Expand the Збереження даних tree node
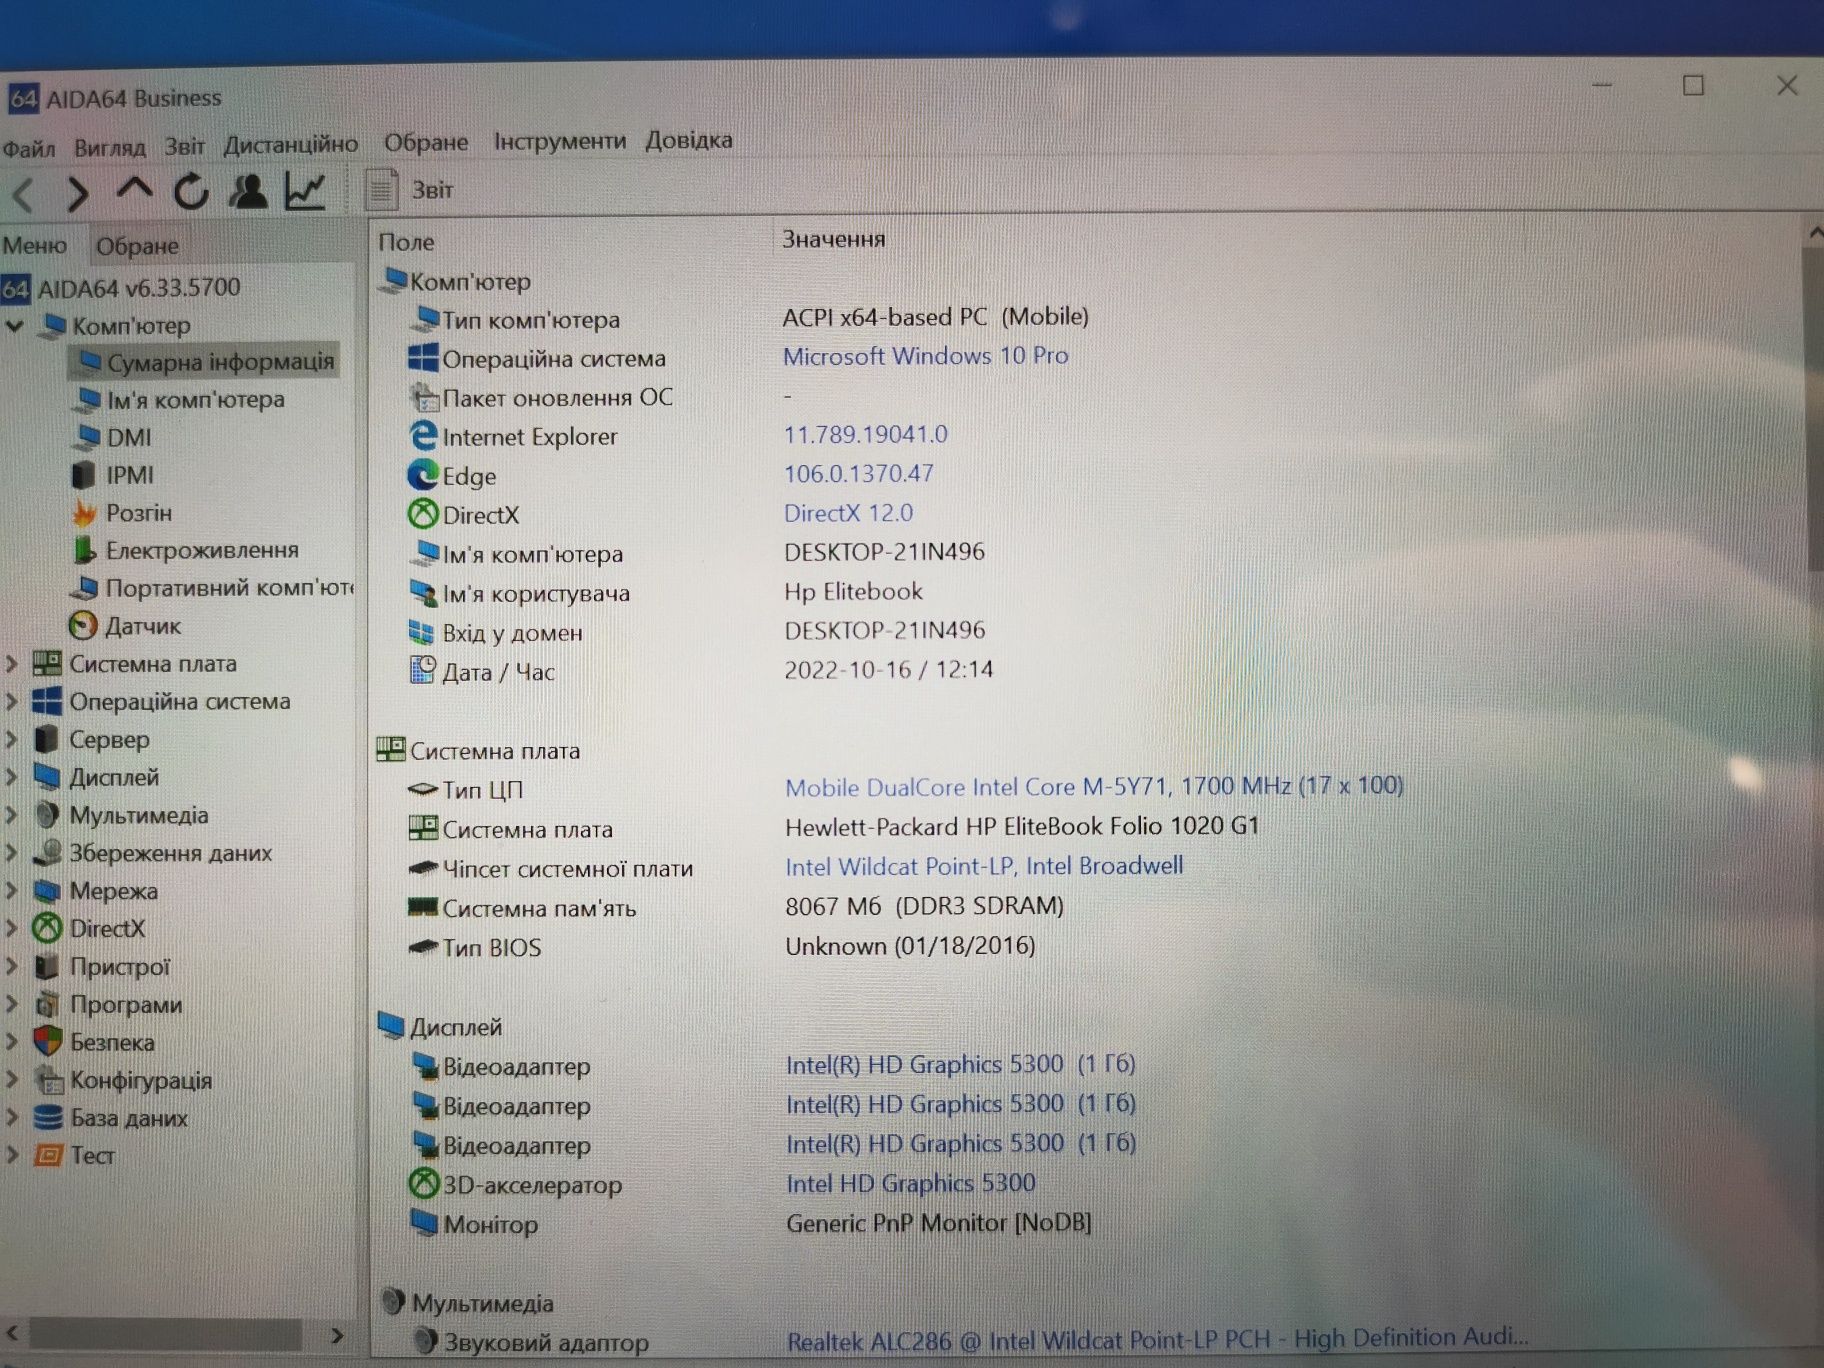Viewport: 1824px width, 1368px height. [x=12, y=853]
